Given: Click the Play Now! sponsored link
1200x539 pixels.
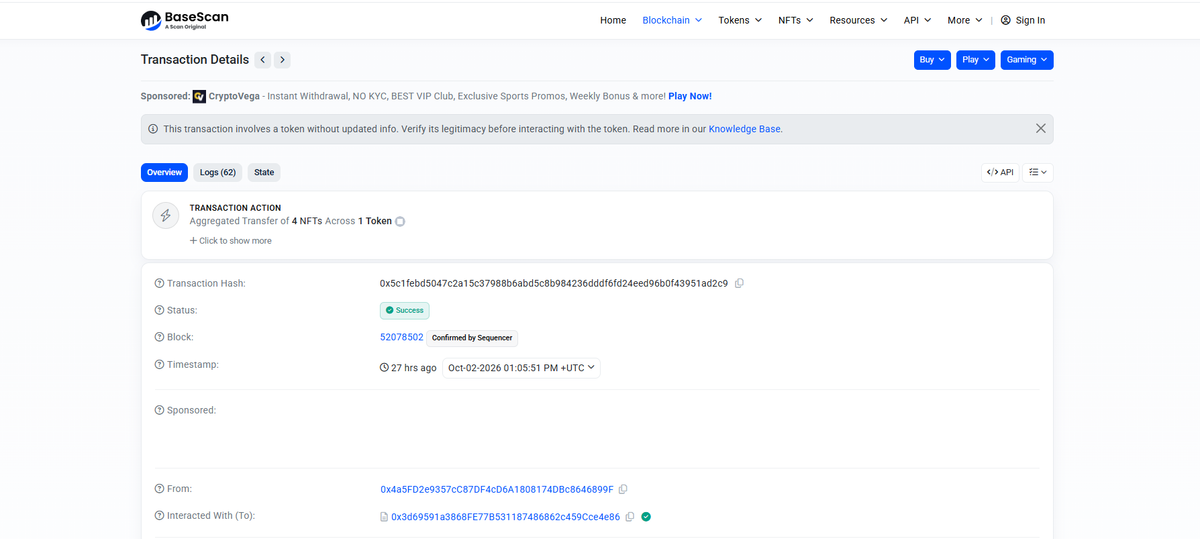Looking at the screenshot, I should (690, 96).
